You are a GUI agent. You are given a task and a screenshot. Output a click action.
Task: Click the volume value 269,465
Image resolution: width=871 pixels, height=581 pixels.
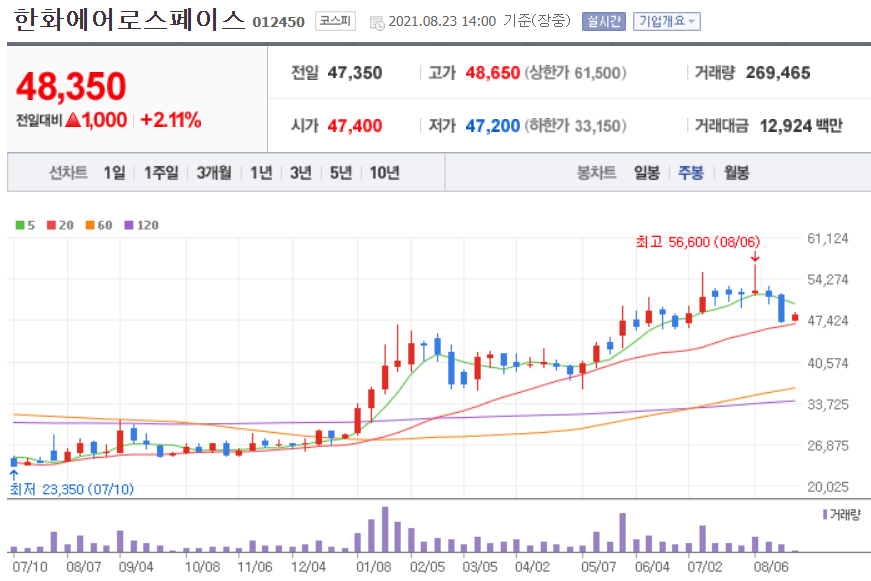pyautogui.click(x=778, y=73)
